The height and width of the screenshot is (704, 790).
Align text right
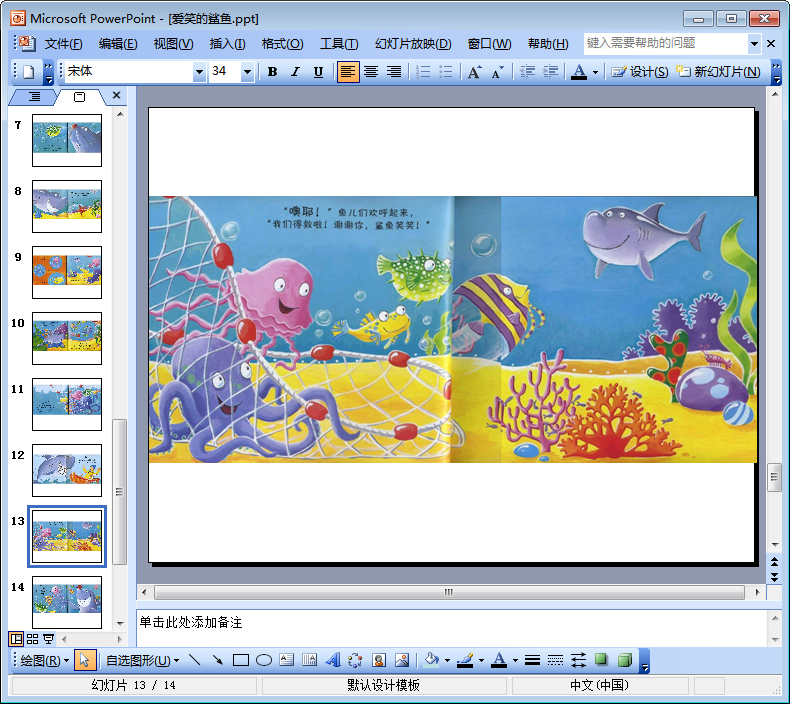click(x=394, y=72)
